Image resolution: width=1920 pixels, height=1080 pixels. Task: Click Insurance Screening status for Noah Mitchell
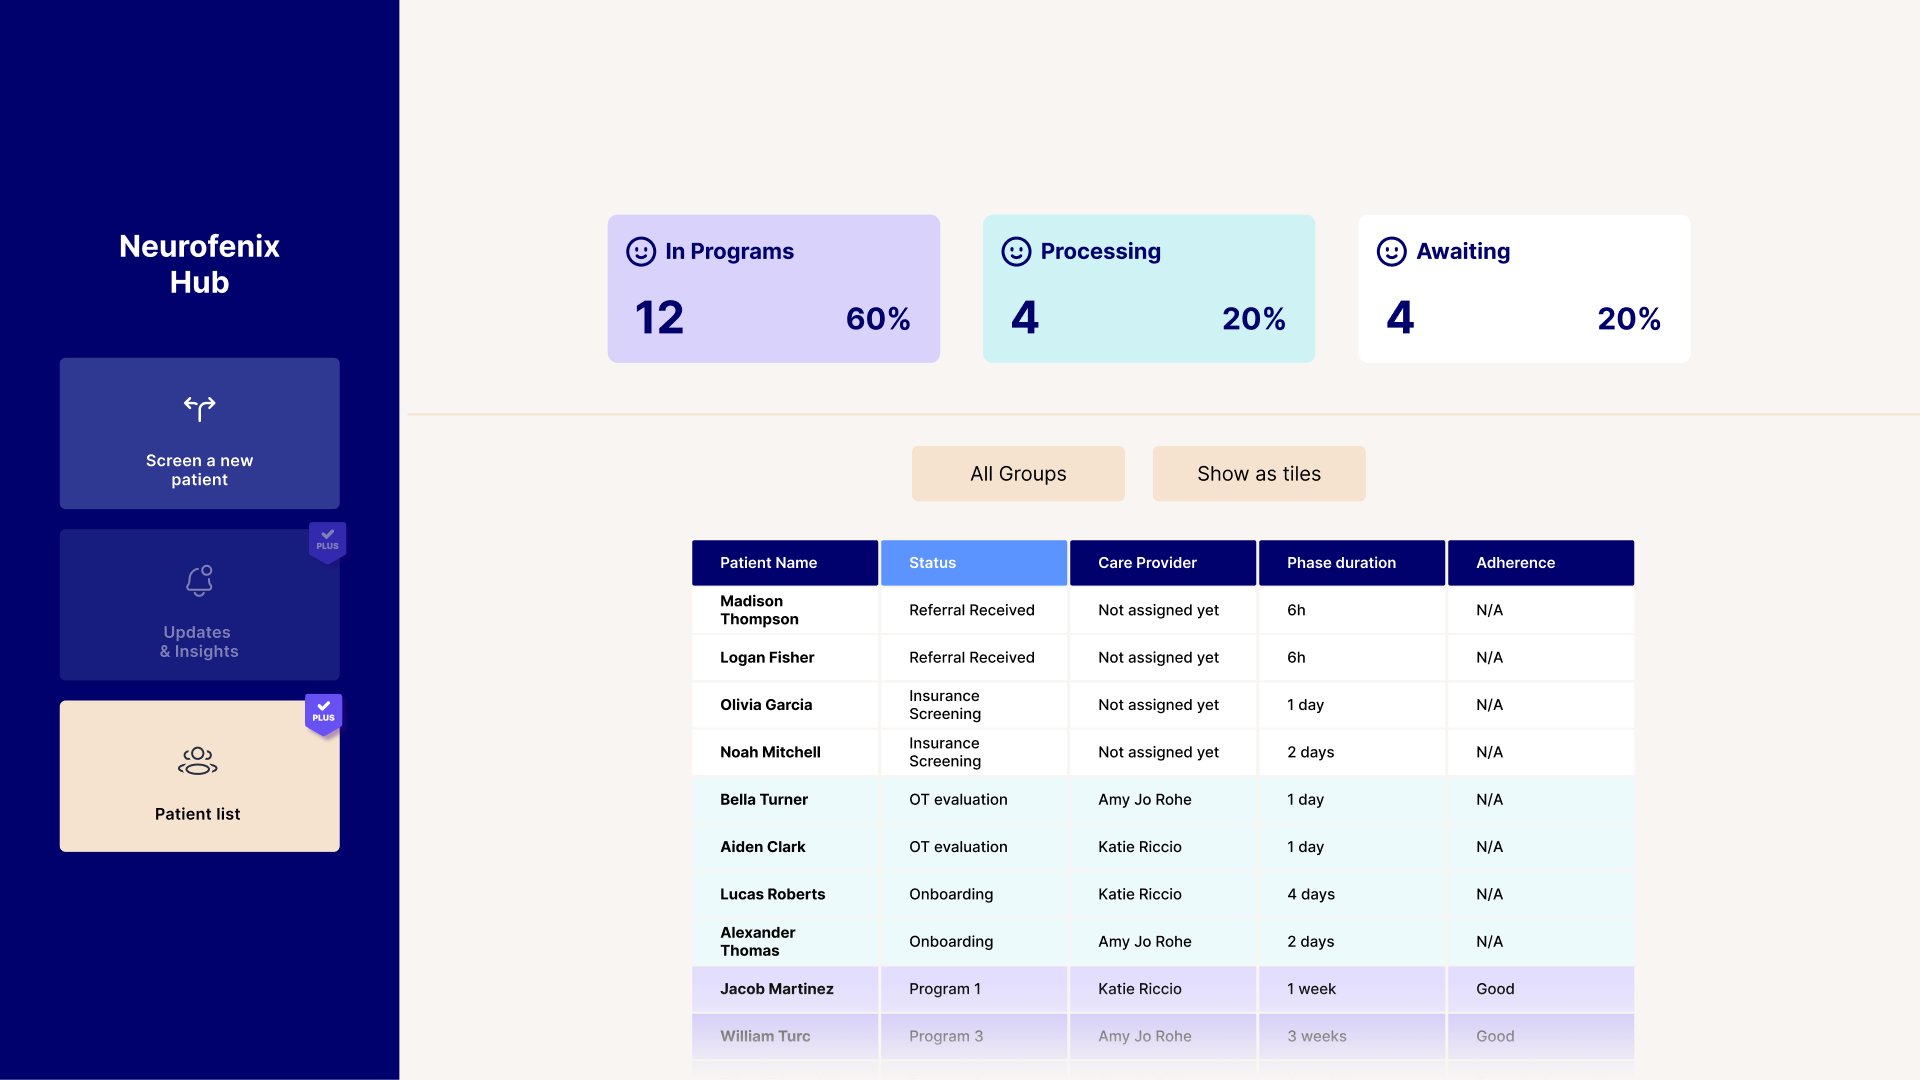tap(945, 752)
